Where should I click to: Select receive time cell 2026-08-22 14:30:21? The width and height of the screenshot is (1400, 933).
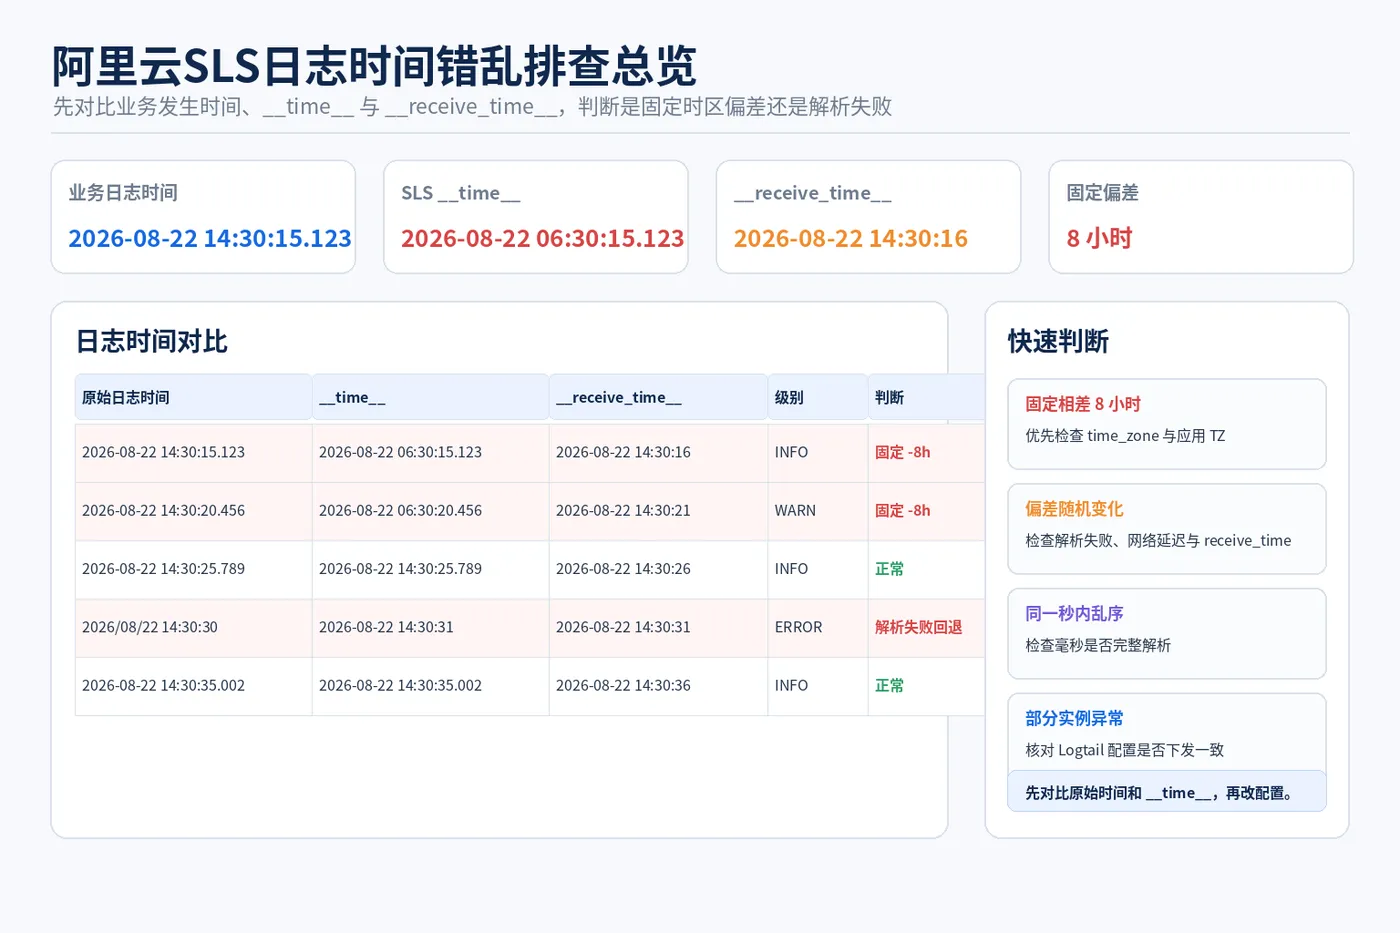pyautogui.click(x=659, y=510)
